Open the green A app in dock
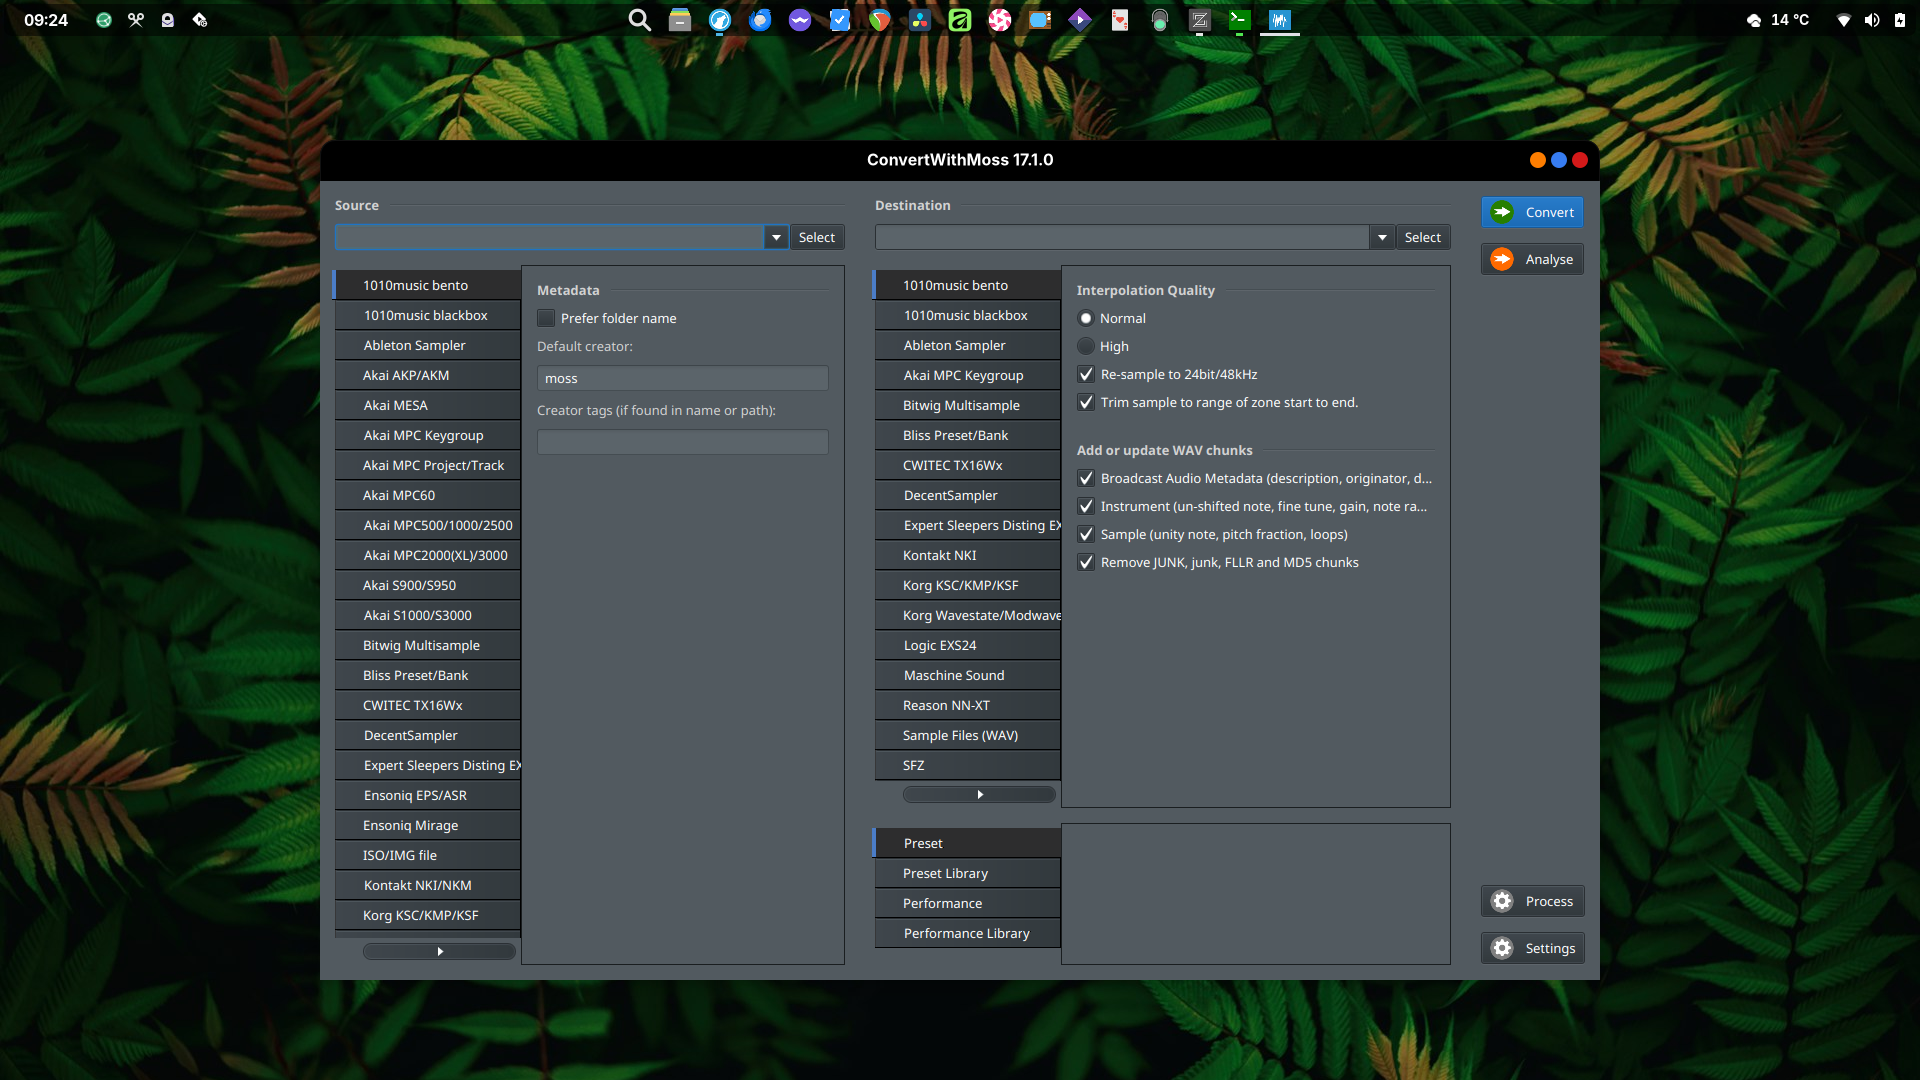 (x=960, y=20)
